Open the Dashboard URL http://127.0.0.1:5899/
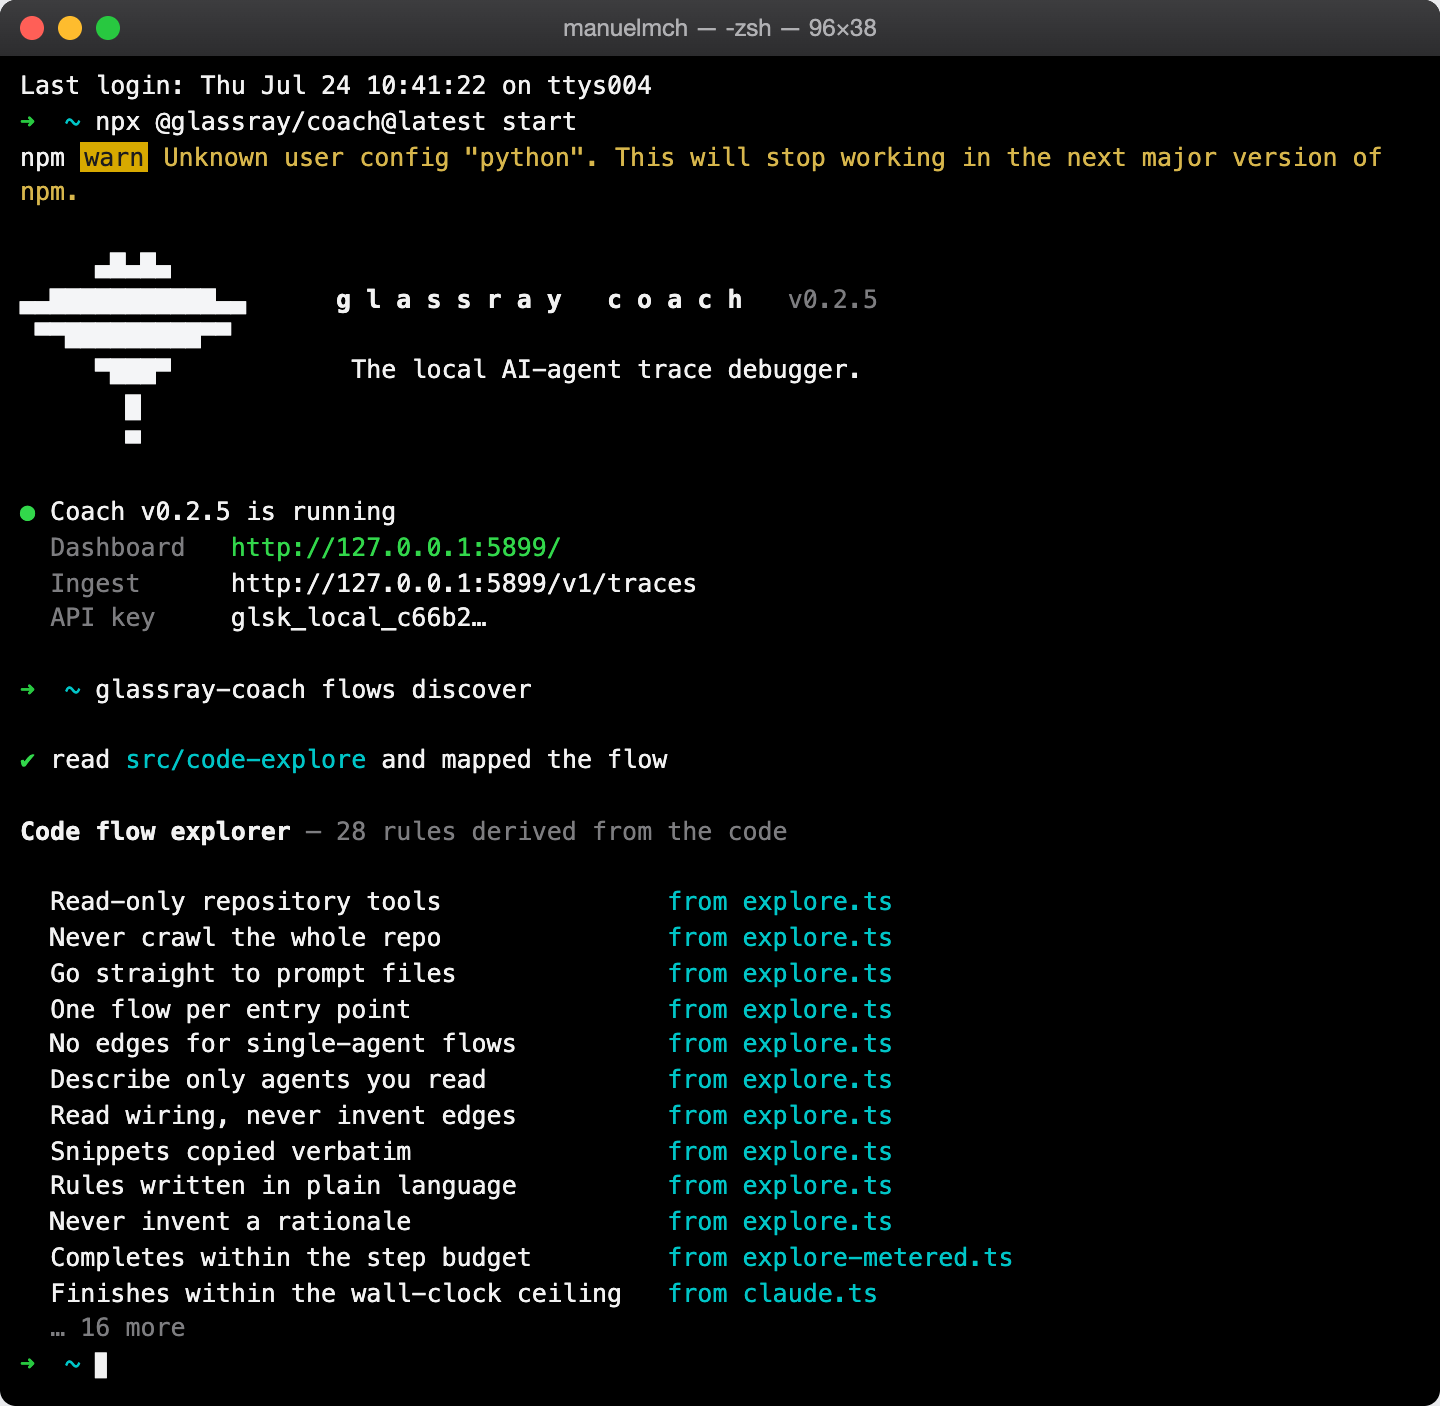This screenshot has height=1406, width=1440. [396, 547]
